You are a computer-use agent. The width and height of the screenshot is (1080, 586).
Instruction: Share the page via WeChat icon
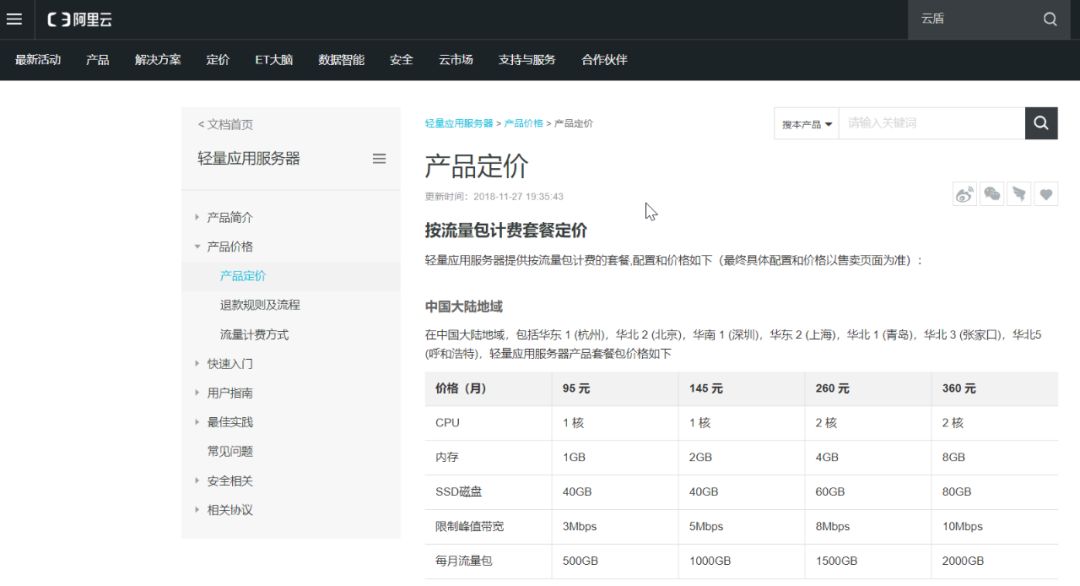pos(992,194)
